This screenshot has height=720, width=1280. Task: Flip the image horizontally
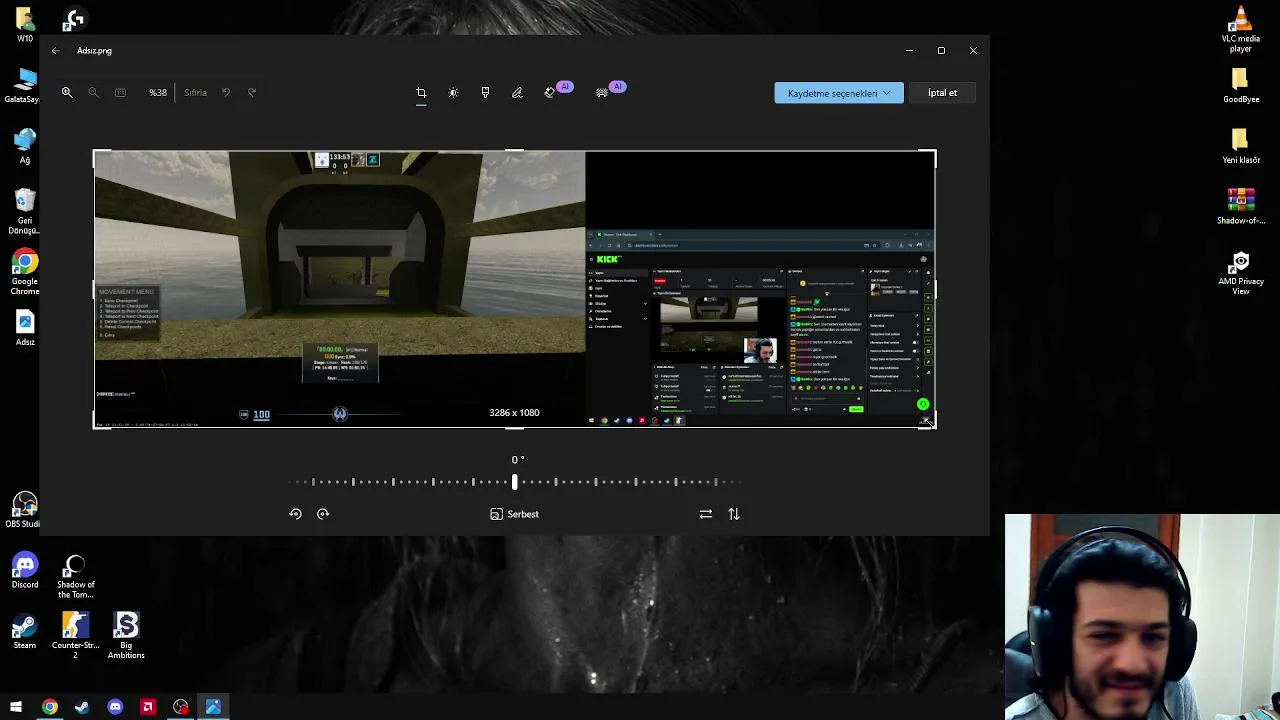706,514
